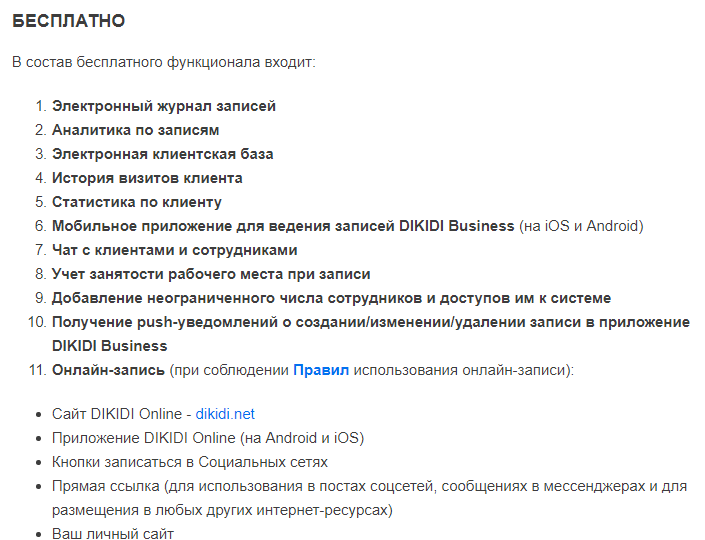Screen dimensions: 705x540
Task: Click 'Статистика по клиенту' list item
Action: coord(137,202)
